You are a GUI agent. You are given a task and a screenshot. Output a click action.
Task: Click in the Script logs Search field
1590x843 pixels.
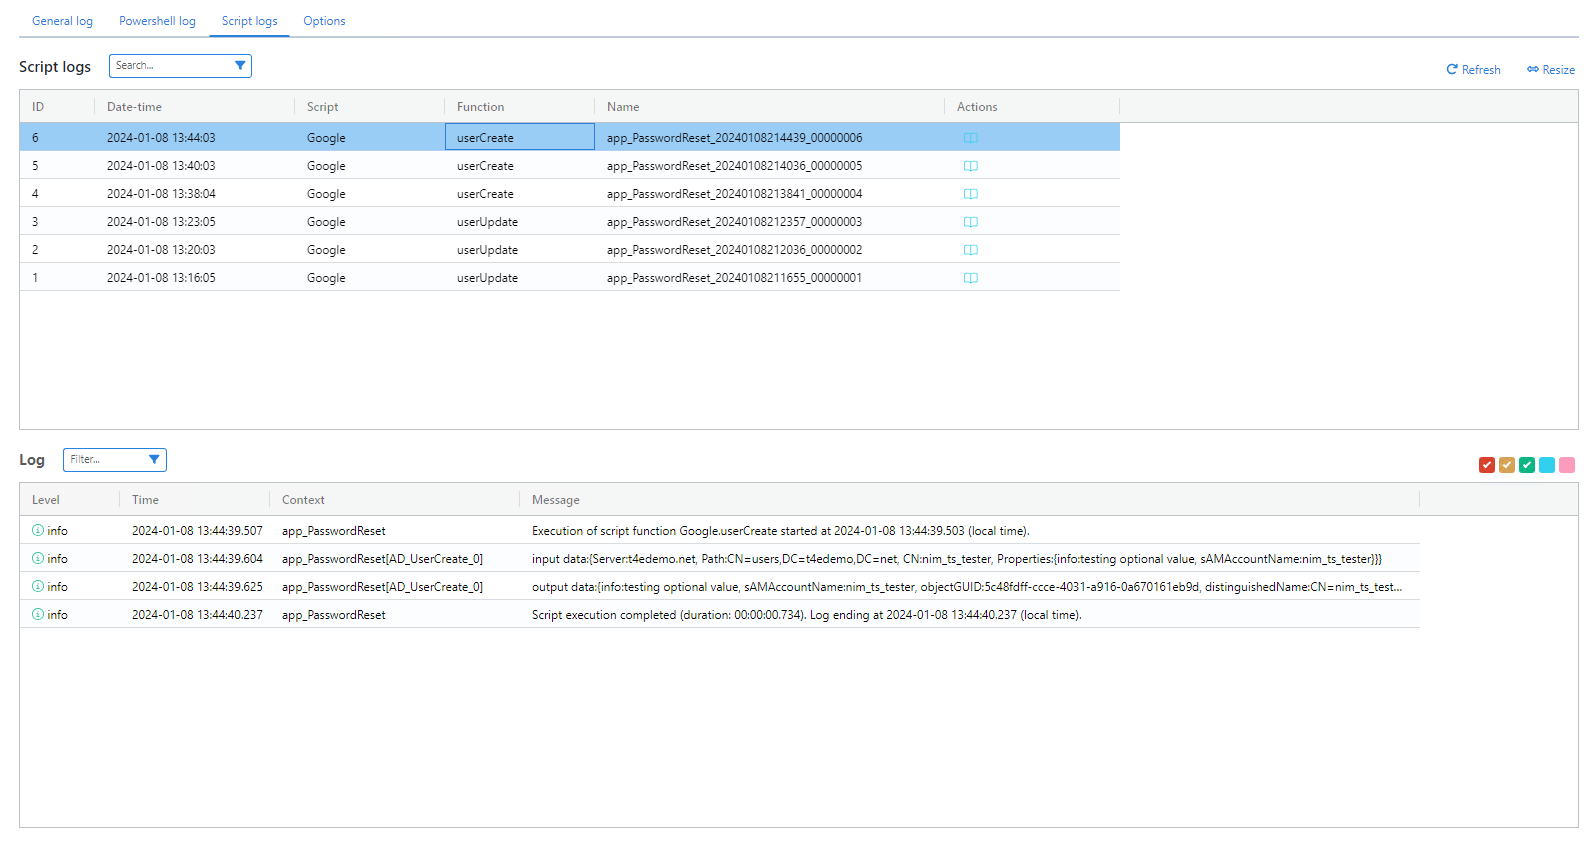click(170, 66)
